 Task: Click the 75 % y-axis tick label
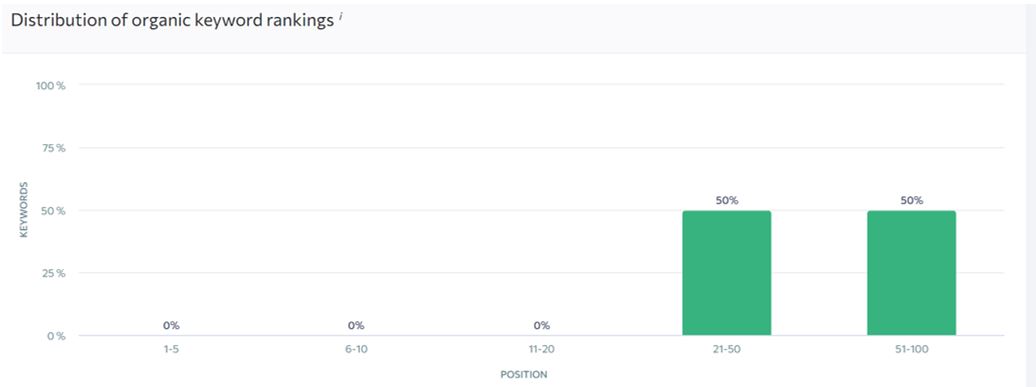(x=53, y=148)
